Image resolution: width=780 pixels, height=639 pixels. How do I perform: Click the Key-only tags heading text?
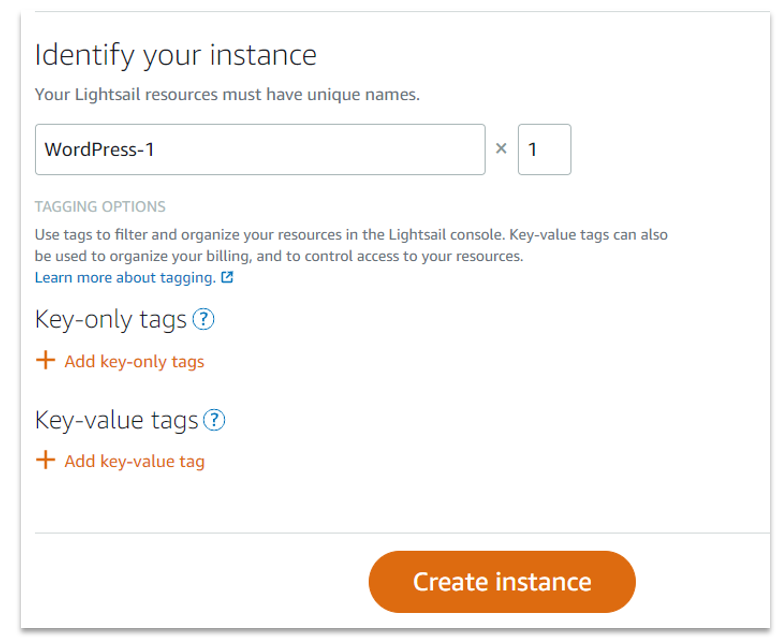(x=111, y=320)
